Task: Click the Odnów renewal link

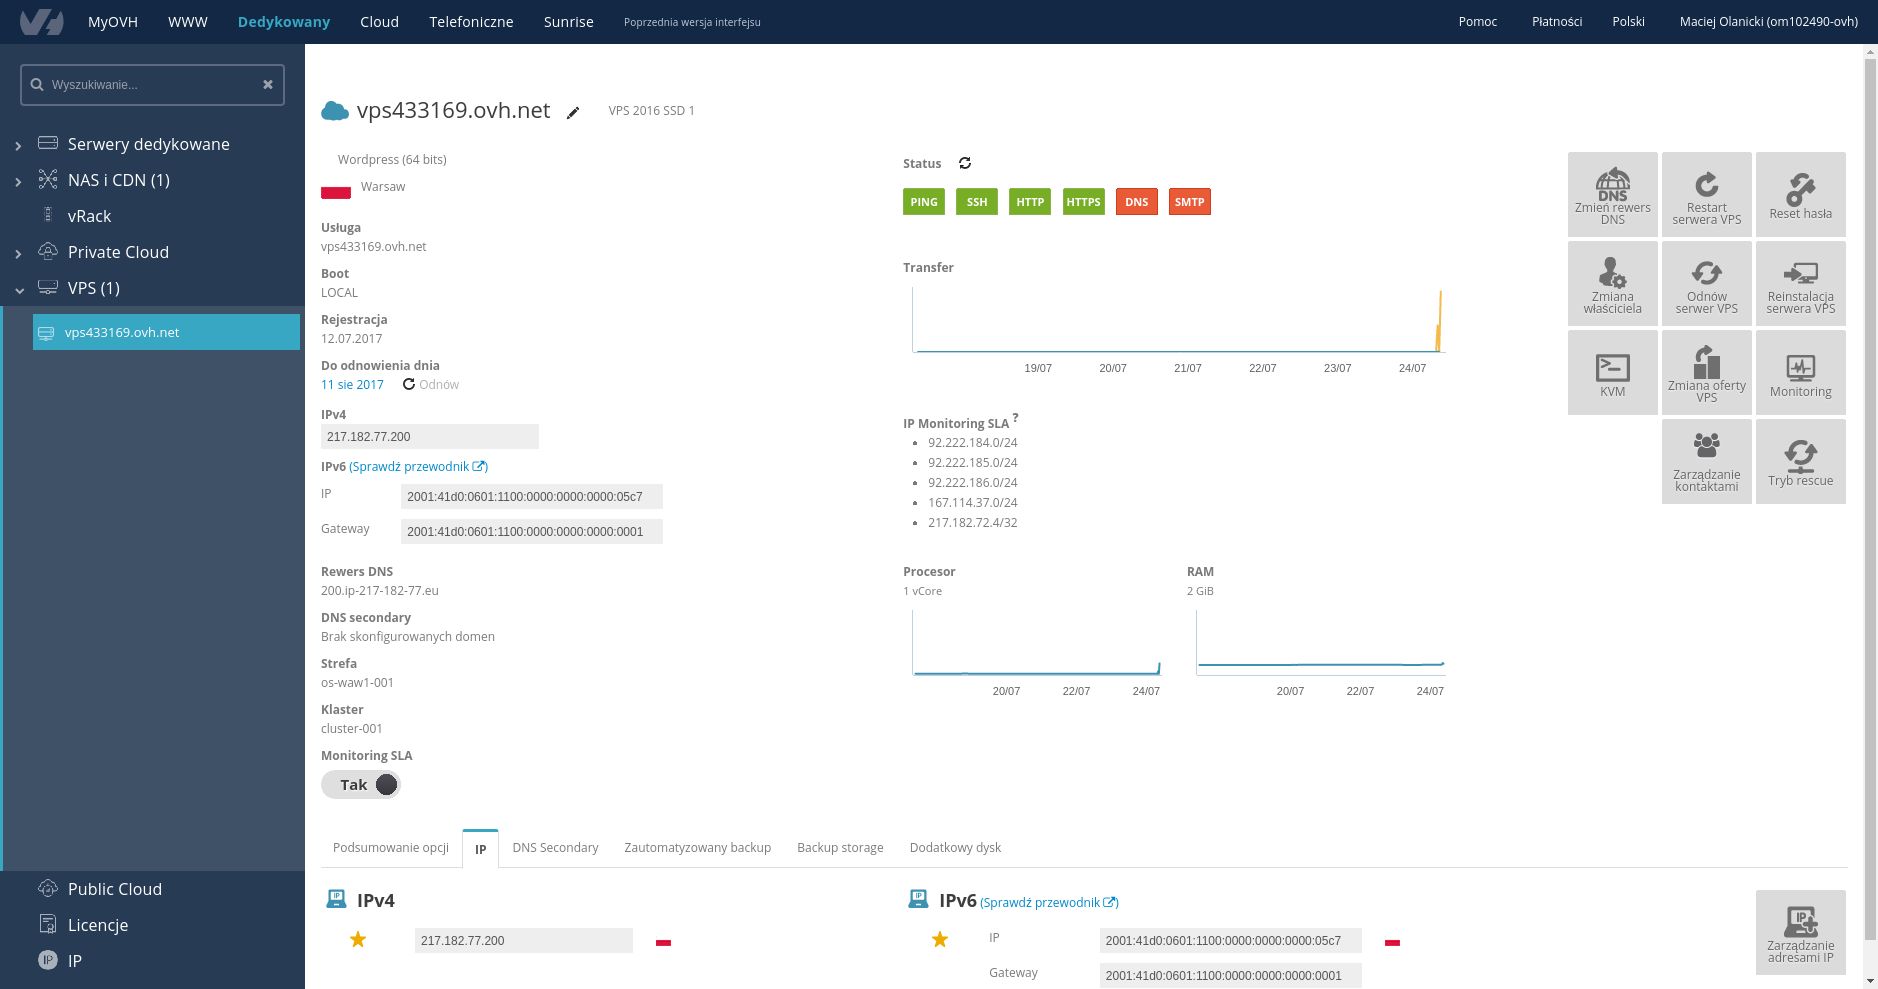Action: coord(431,384)
